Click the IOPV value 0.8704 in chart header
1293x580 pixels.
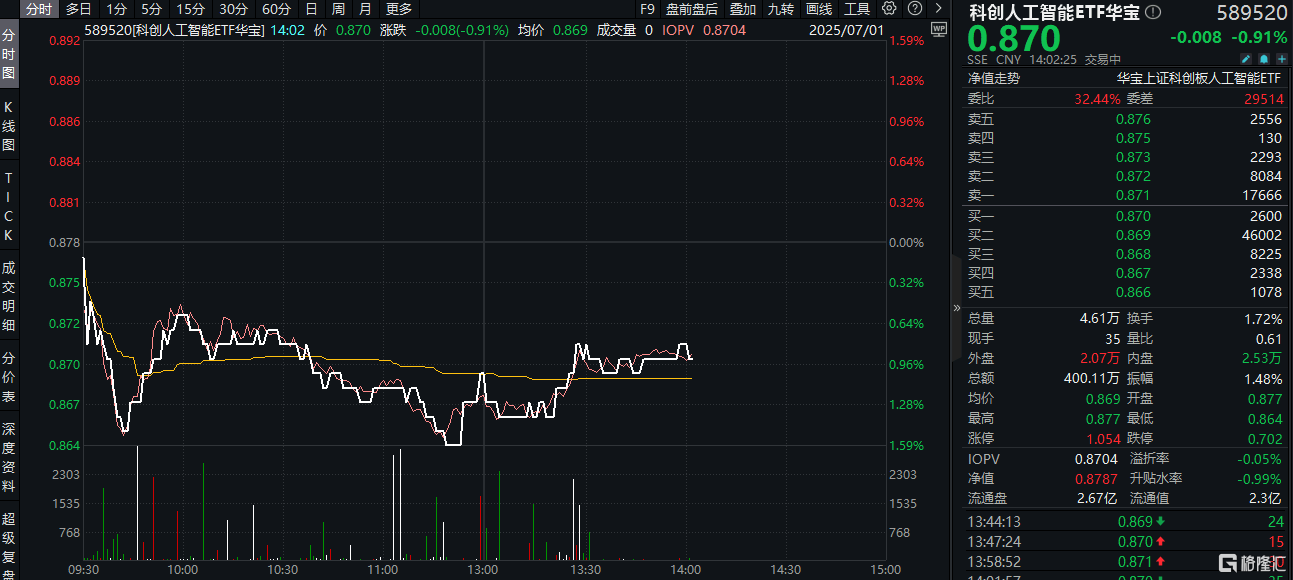click(x=724, y=30)
